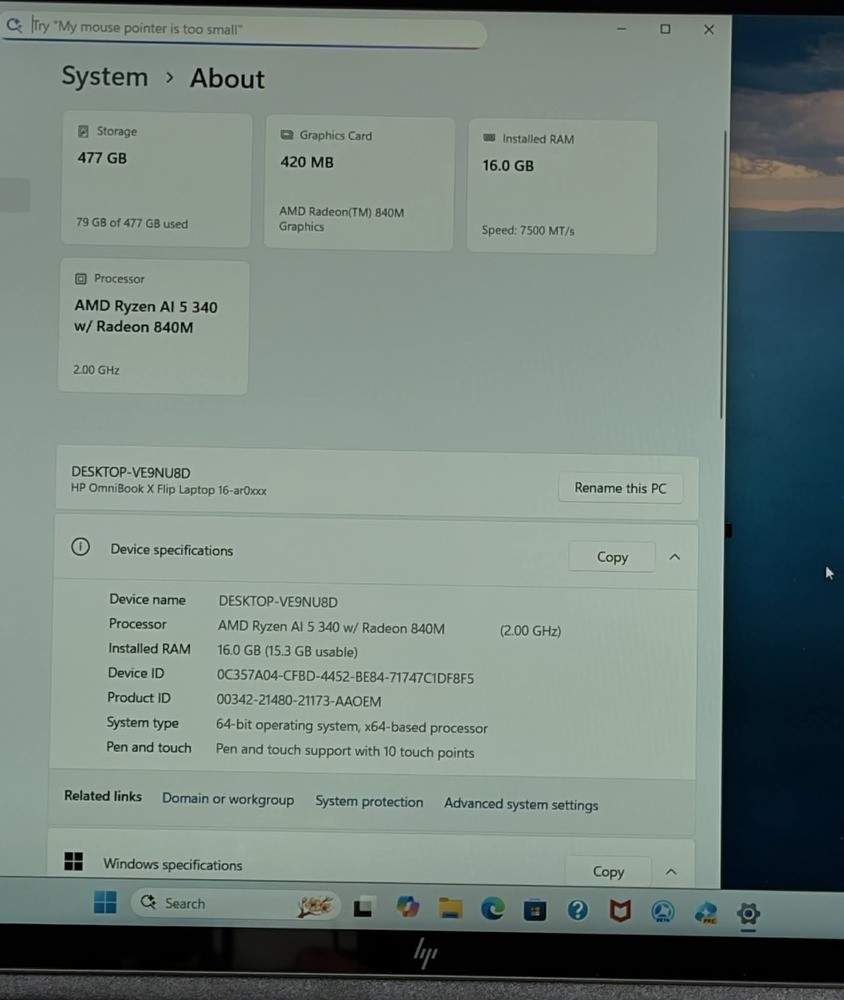Click the Settings search box
Screen dimensions: 844x1000
242,30
